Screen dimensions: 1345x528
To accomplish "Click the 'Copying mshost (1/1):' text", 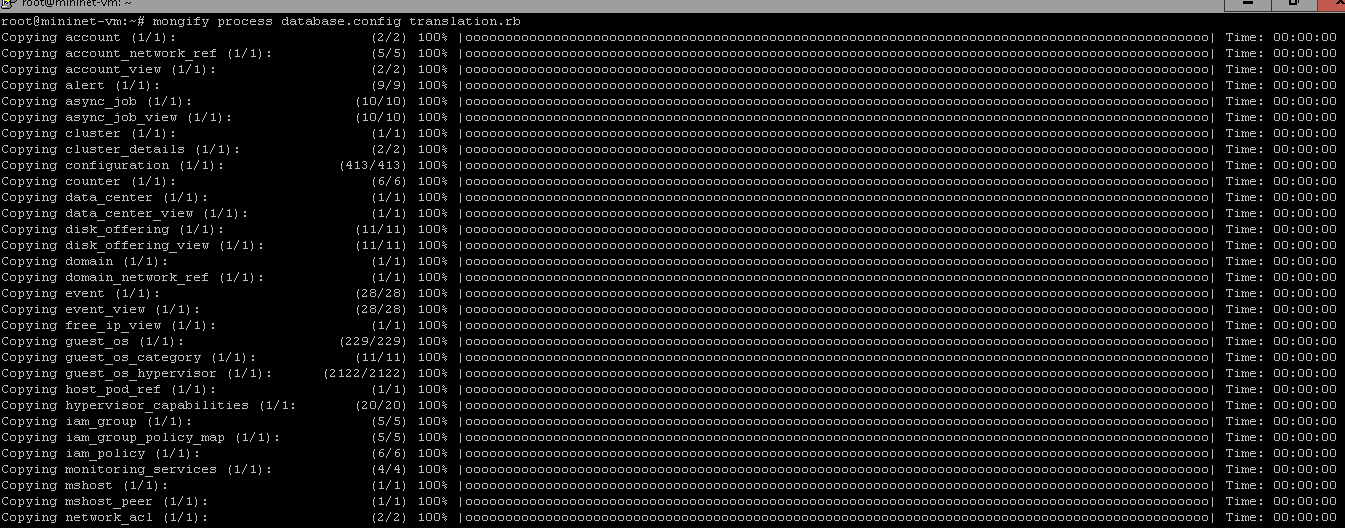I will point(85,485).
